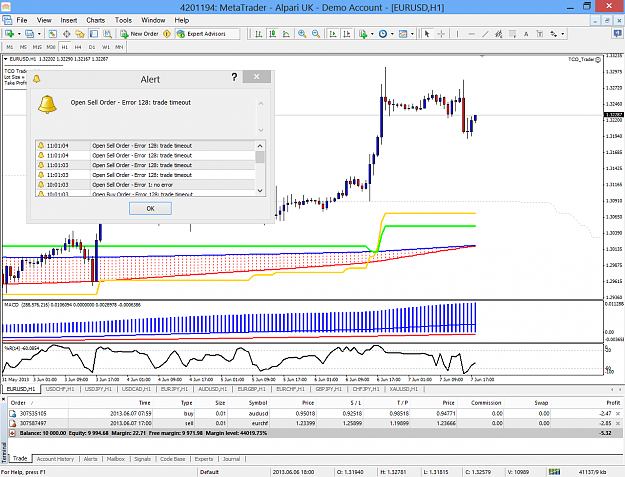The image size is (625, 477).
Task: Select the Cursor arrow tool
Action: 427,34
